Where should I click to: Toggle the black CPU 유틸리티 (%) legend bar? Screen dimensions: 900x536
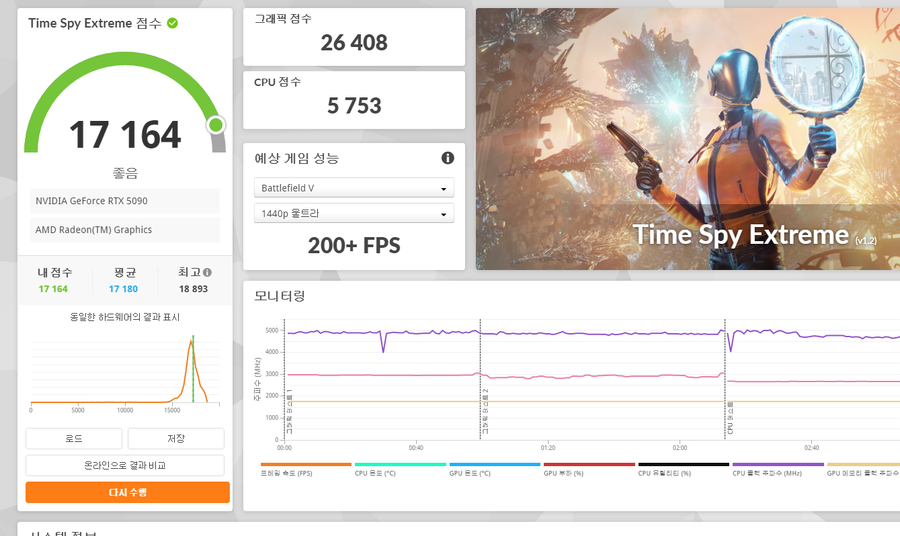[684, 464]
